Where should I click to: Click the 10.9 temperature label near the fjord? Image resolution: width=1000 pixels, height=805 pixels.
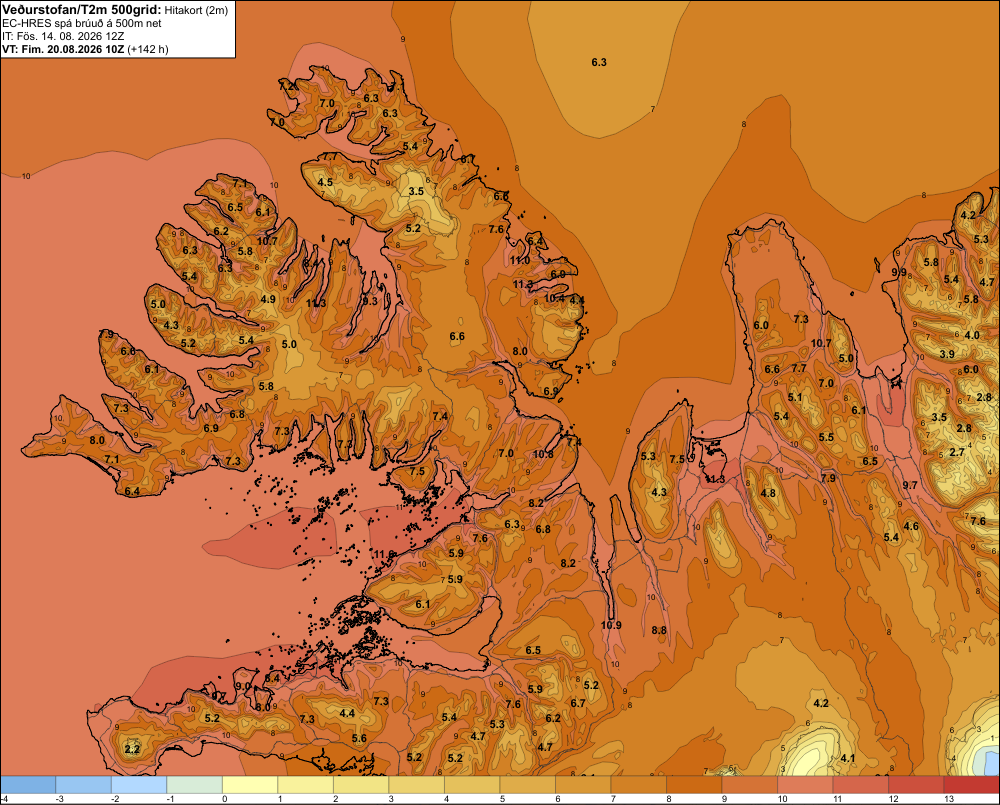[611, 625]
